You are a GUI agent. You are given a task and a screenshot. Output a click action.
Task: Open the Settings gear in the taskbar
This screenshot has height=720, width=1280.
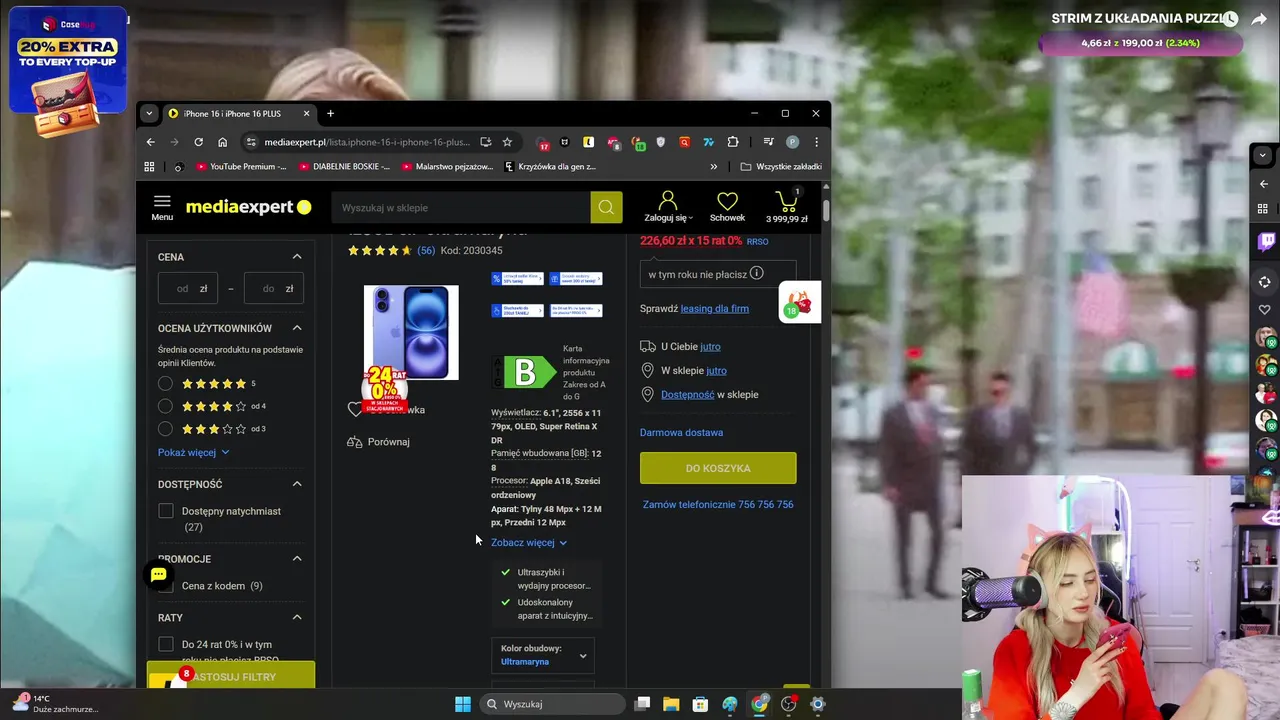(818, 704)
